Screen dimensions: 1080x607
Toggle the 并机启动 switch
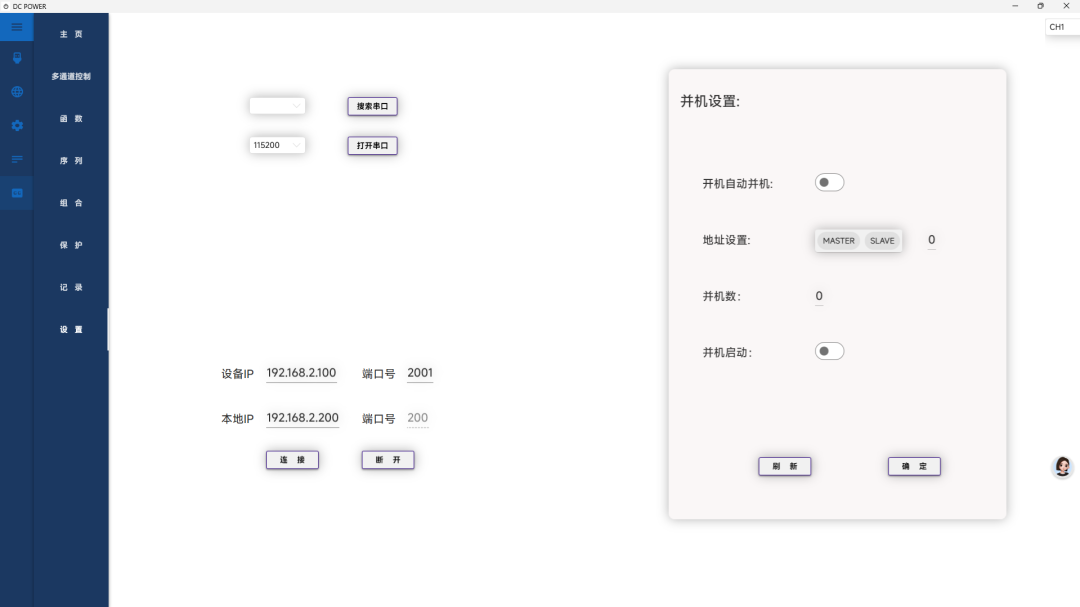coord(829,351)
